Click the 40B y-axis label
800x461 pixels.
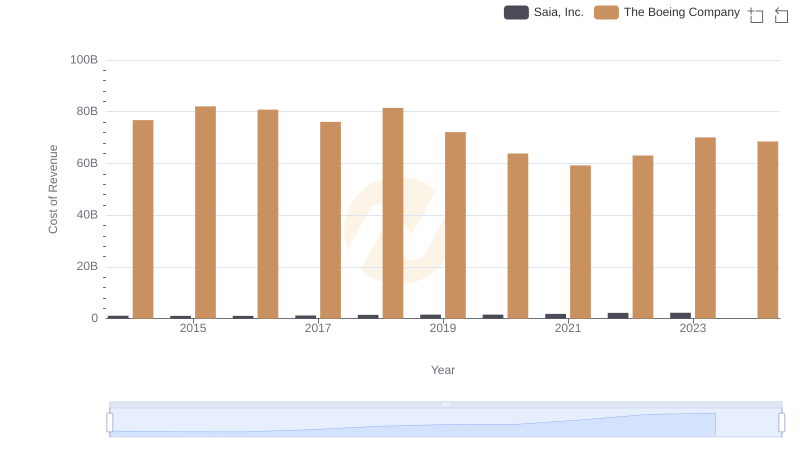(87, 215)
